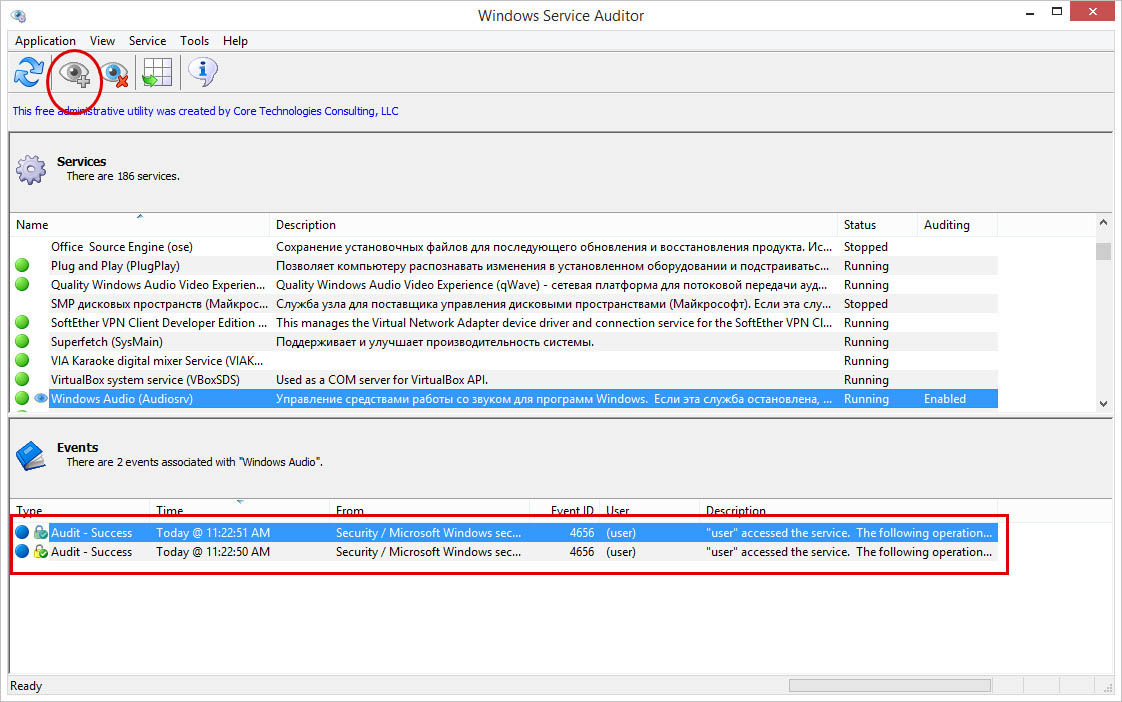Click the blue information bubble icon

[x=203, y=72]
